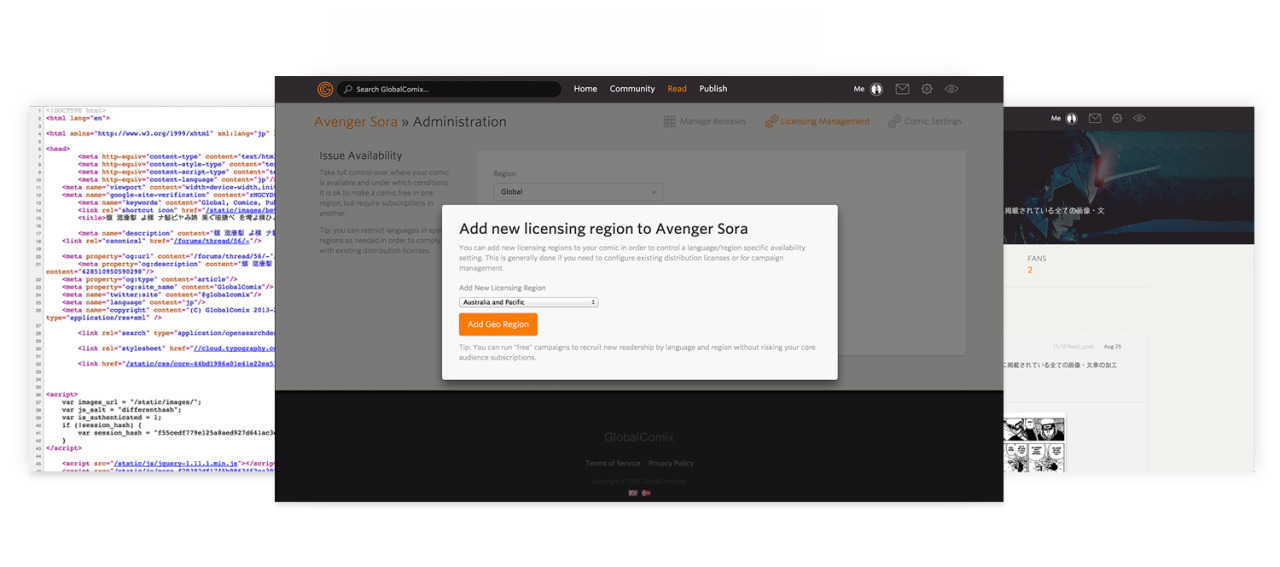Click the Aug 26 date in right window
The image size is (1280, 567).
click(x=1112, y=346)
